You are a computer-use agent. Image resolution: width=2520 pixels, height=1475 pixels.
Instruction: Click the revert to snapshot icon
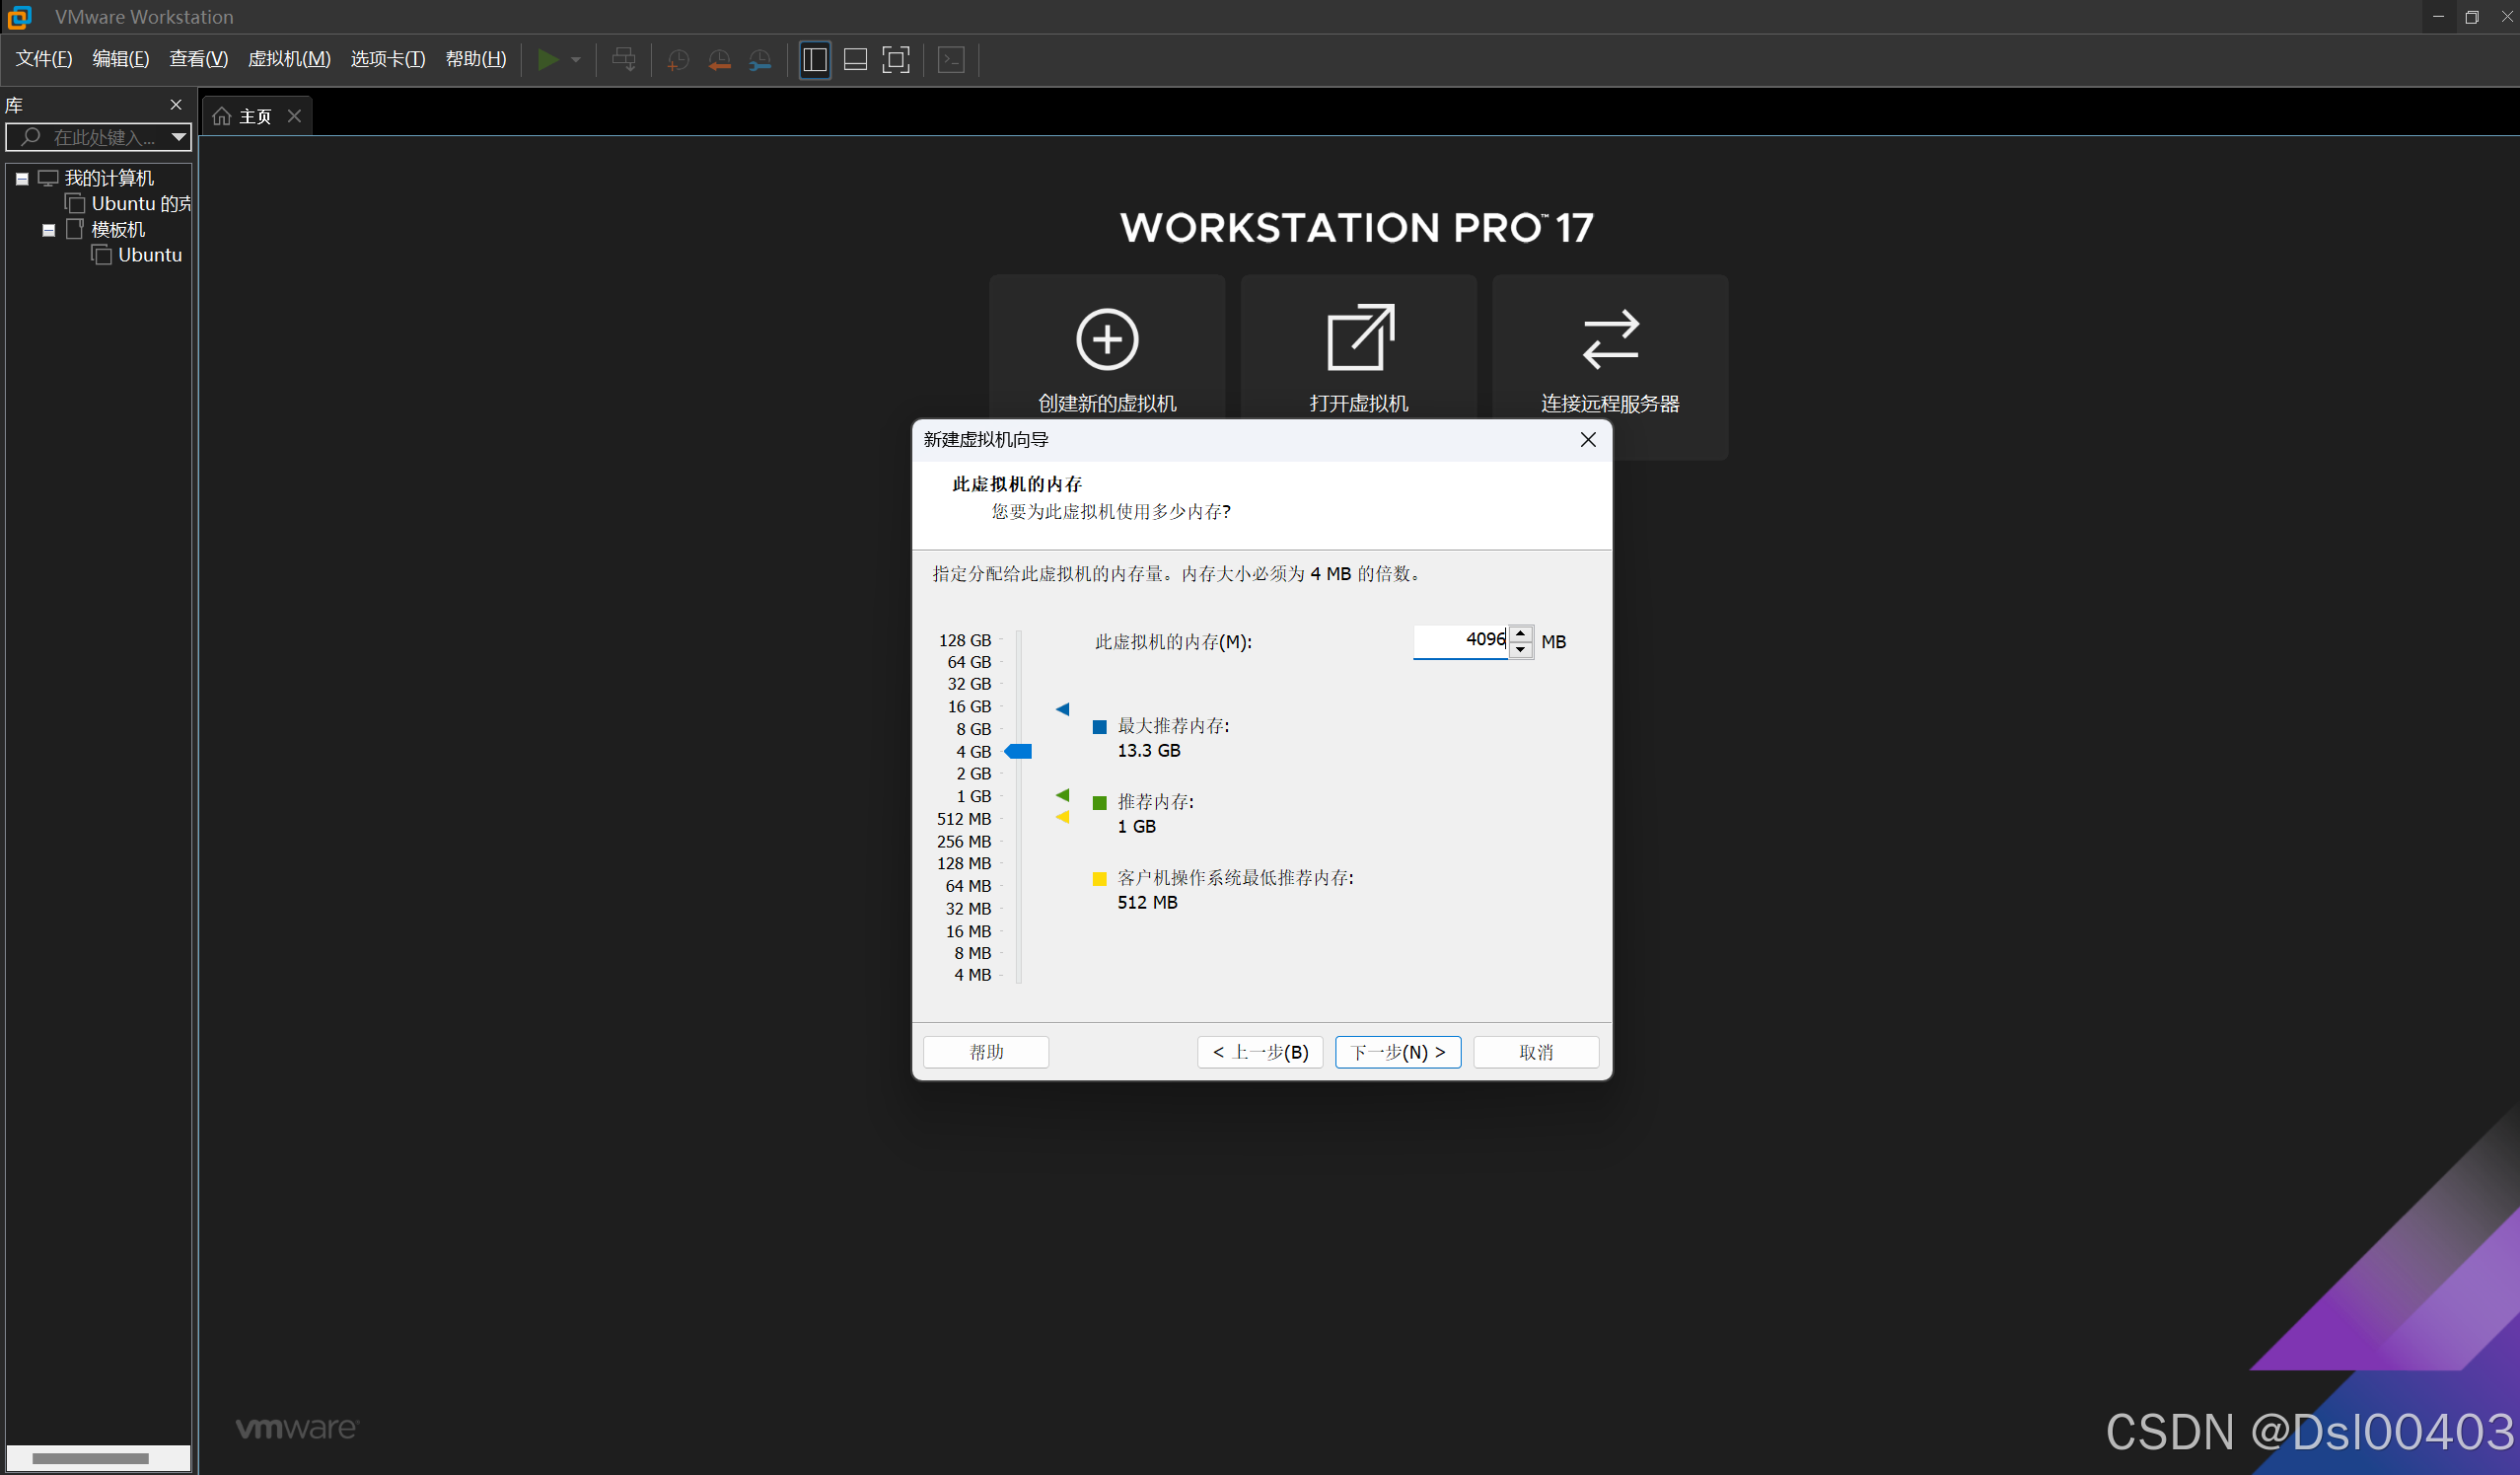click(719, 60)
